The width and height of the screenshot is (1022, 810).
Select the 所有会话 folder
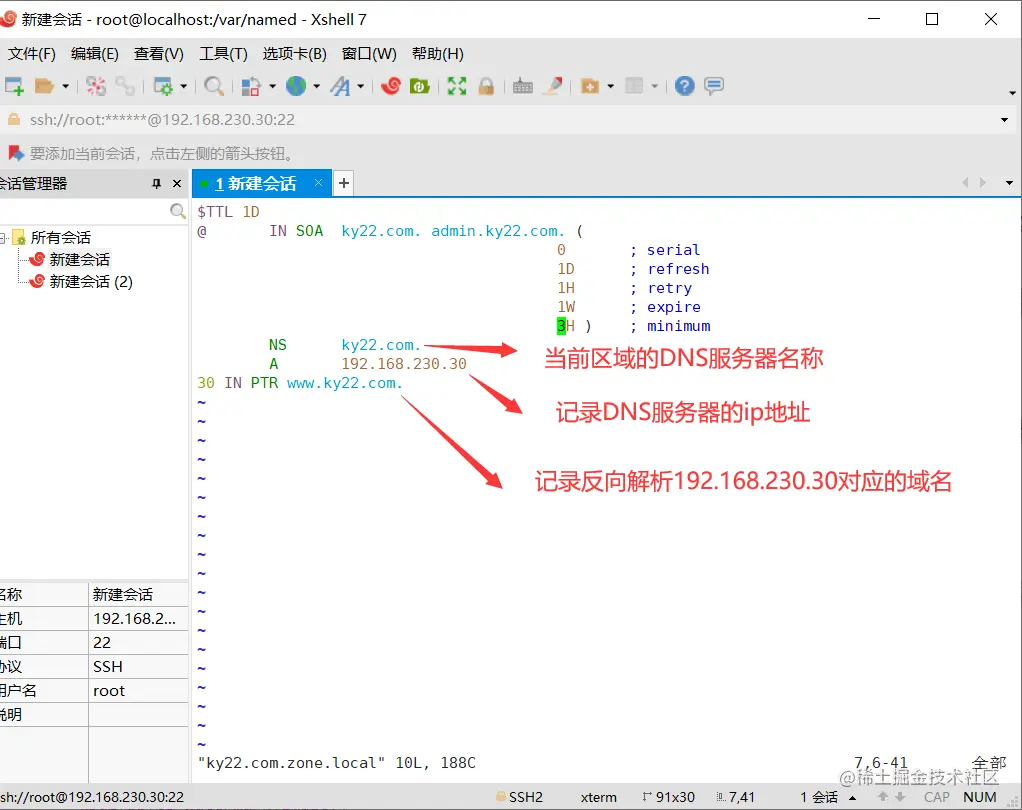tap(61, 237)
